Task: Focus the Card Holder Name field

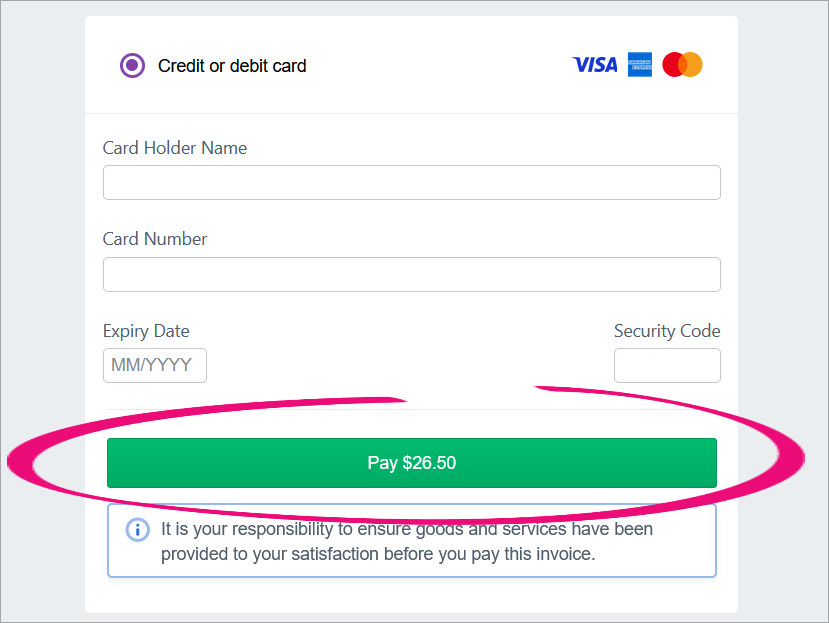Action: click(x=411, y=183)
